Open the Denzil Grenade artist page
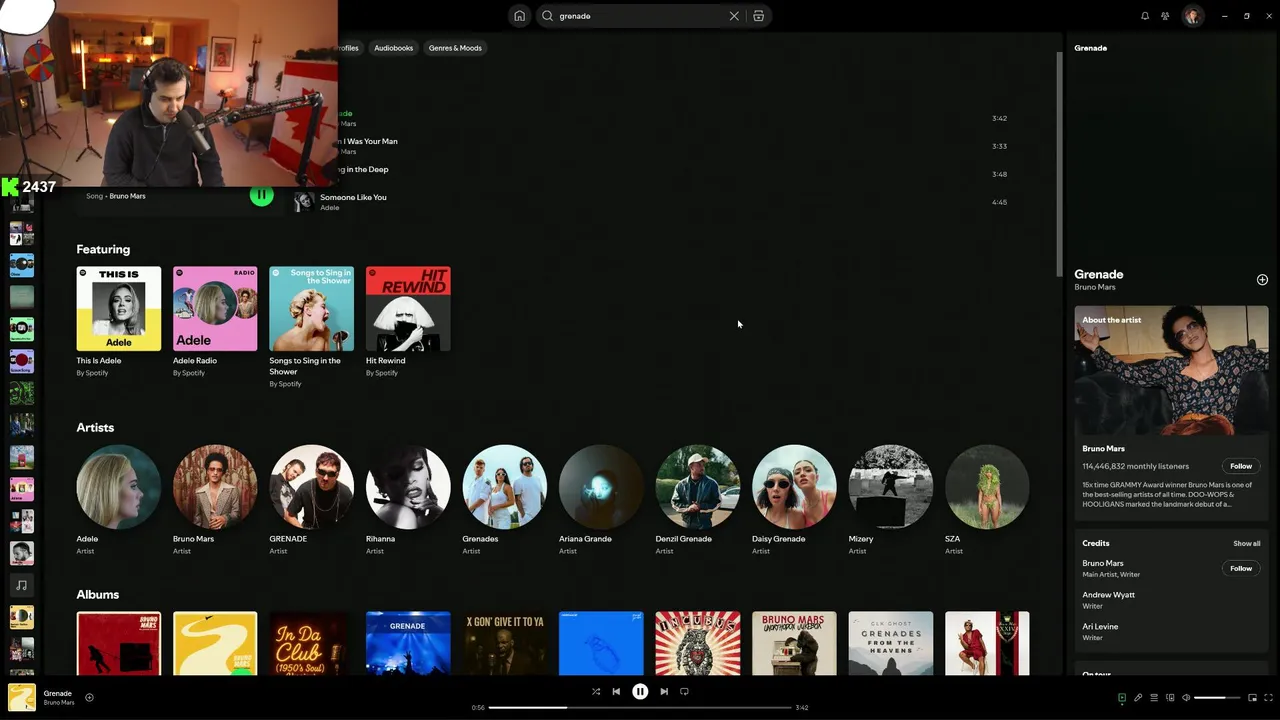 tap(698, 487)
